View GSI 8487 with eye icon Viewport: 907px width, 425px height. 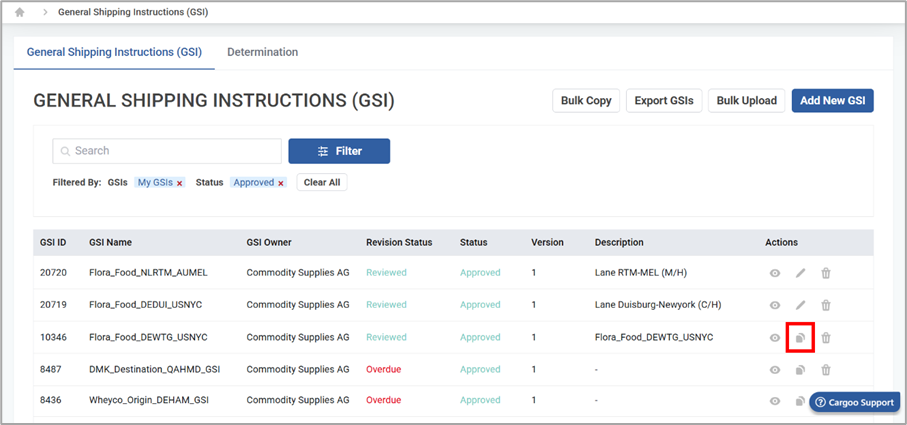click(x=775, y=369)
